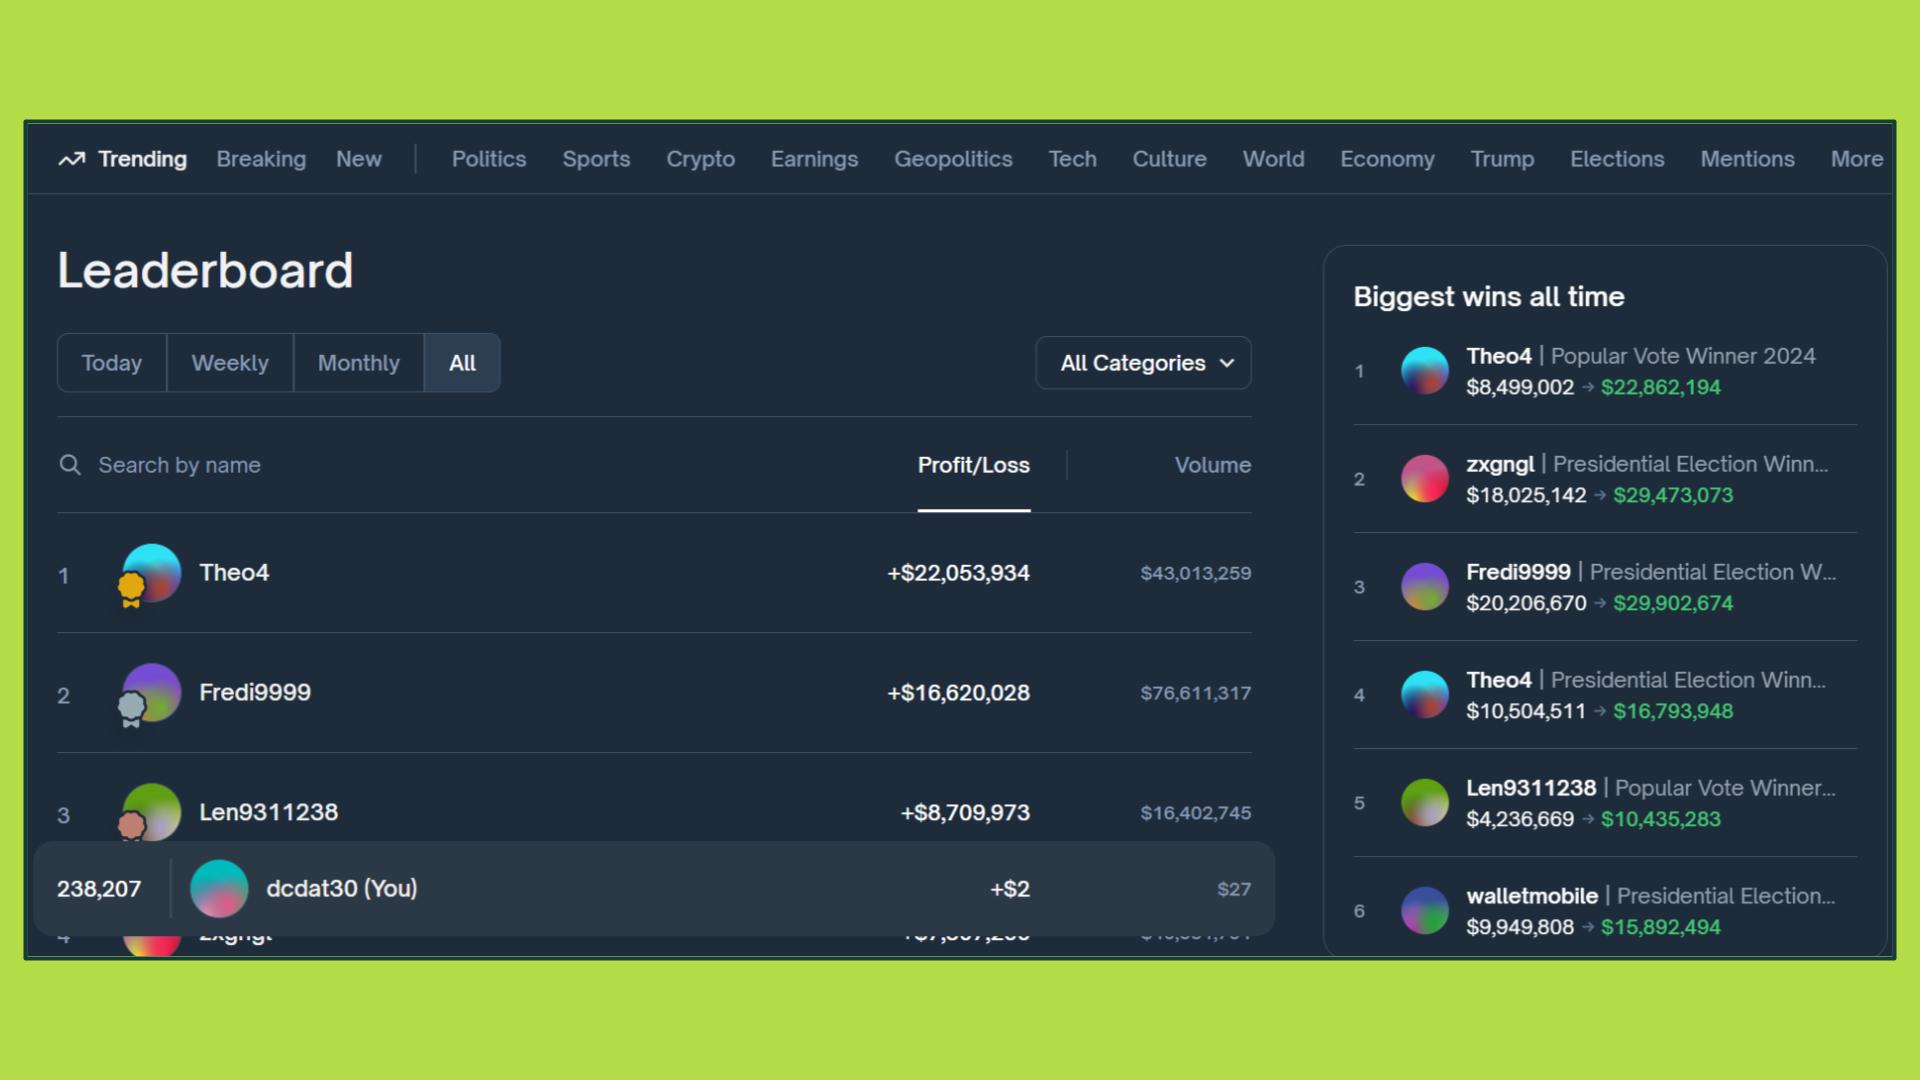
Task: Select the Today leaderboard filter
Action: pyautogui.click(x=111, y=362)
